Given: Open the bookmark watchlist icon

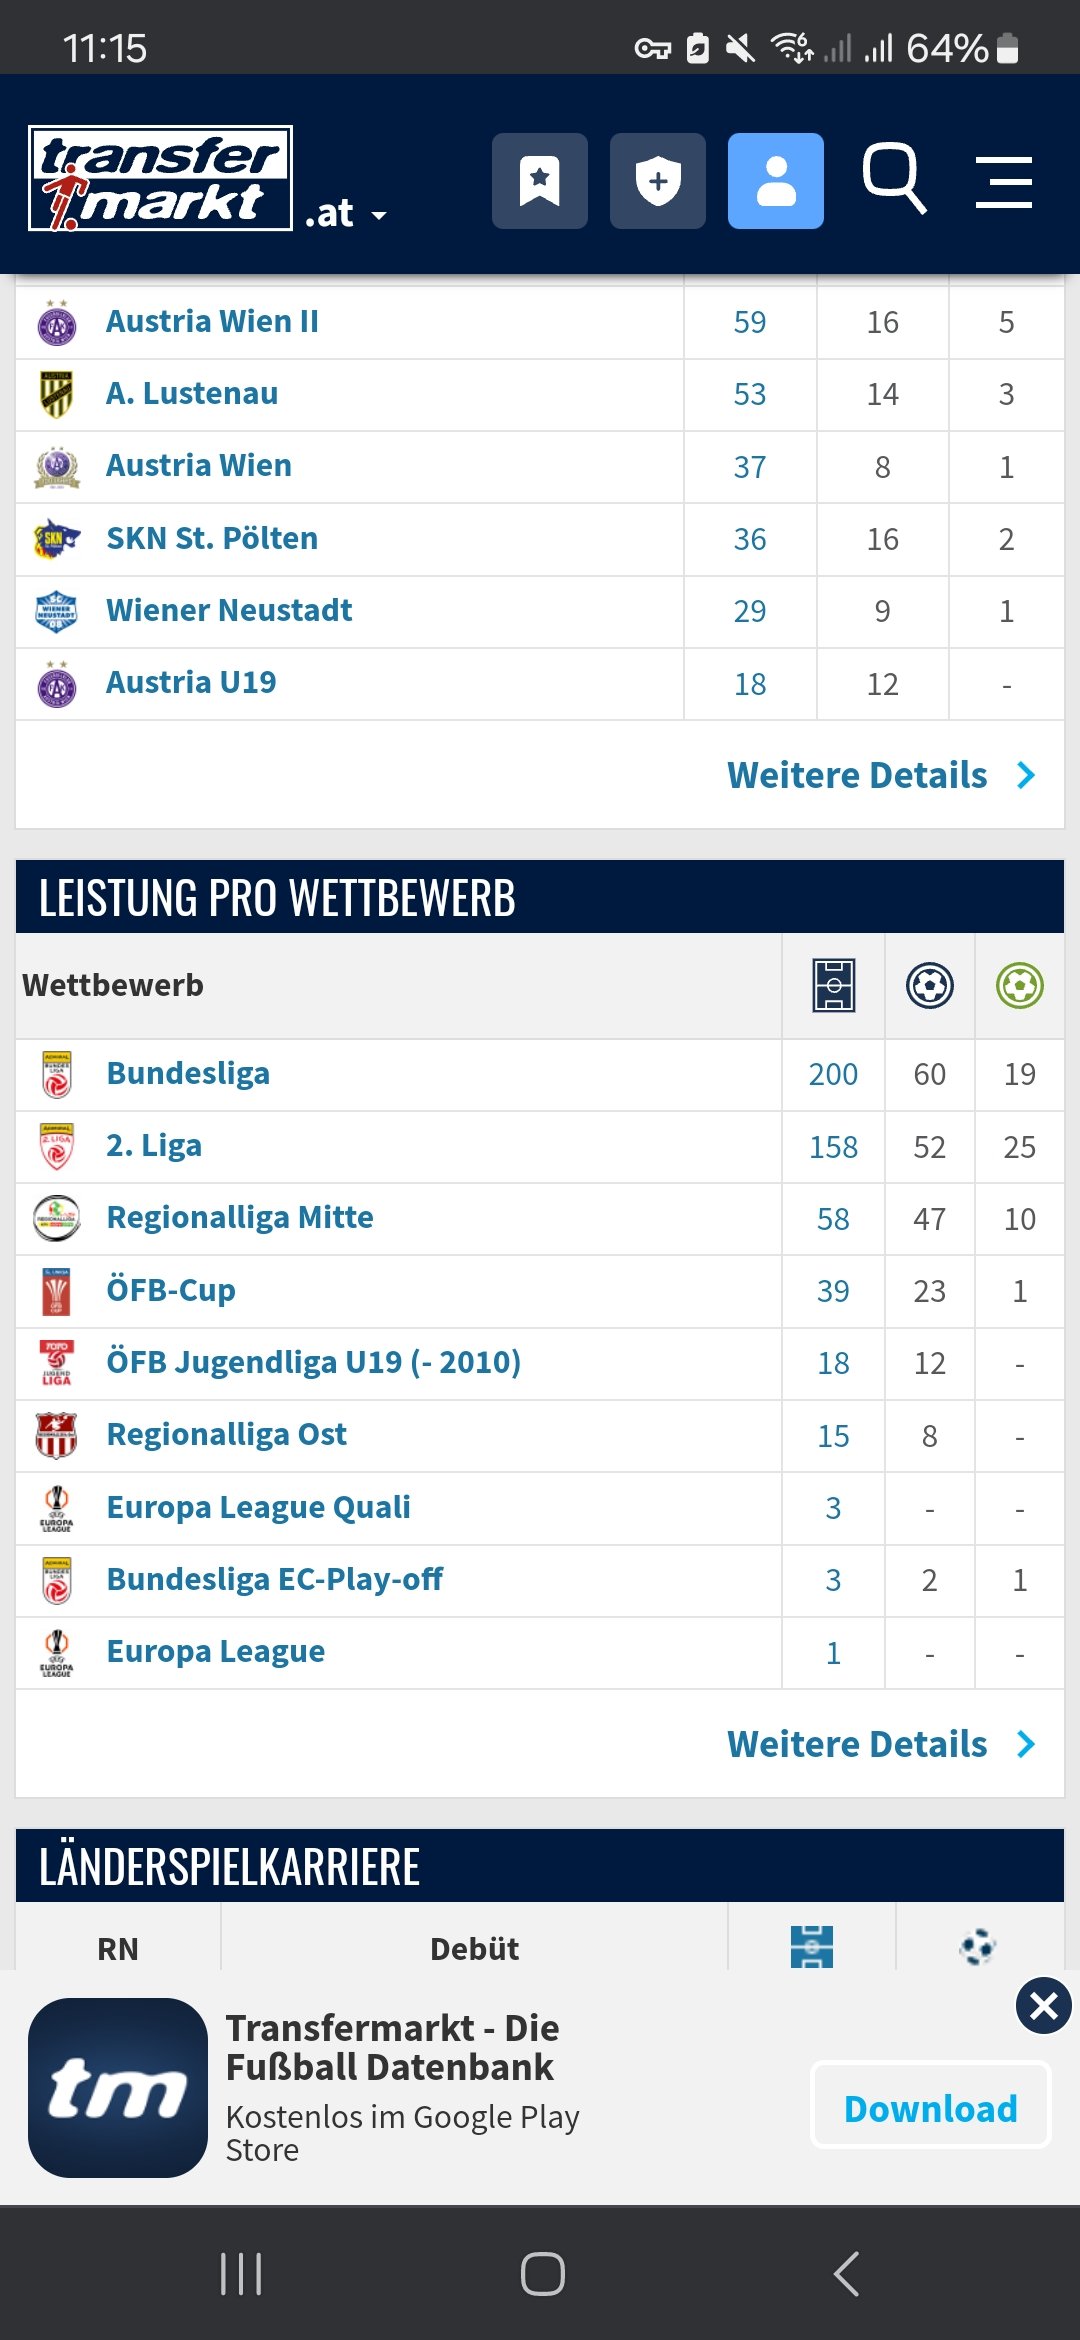Looking at the screenshot, I should tap(540, 181).
